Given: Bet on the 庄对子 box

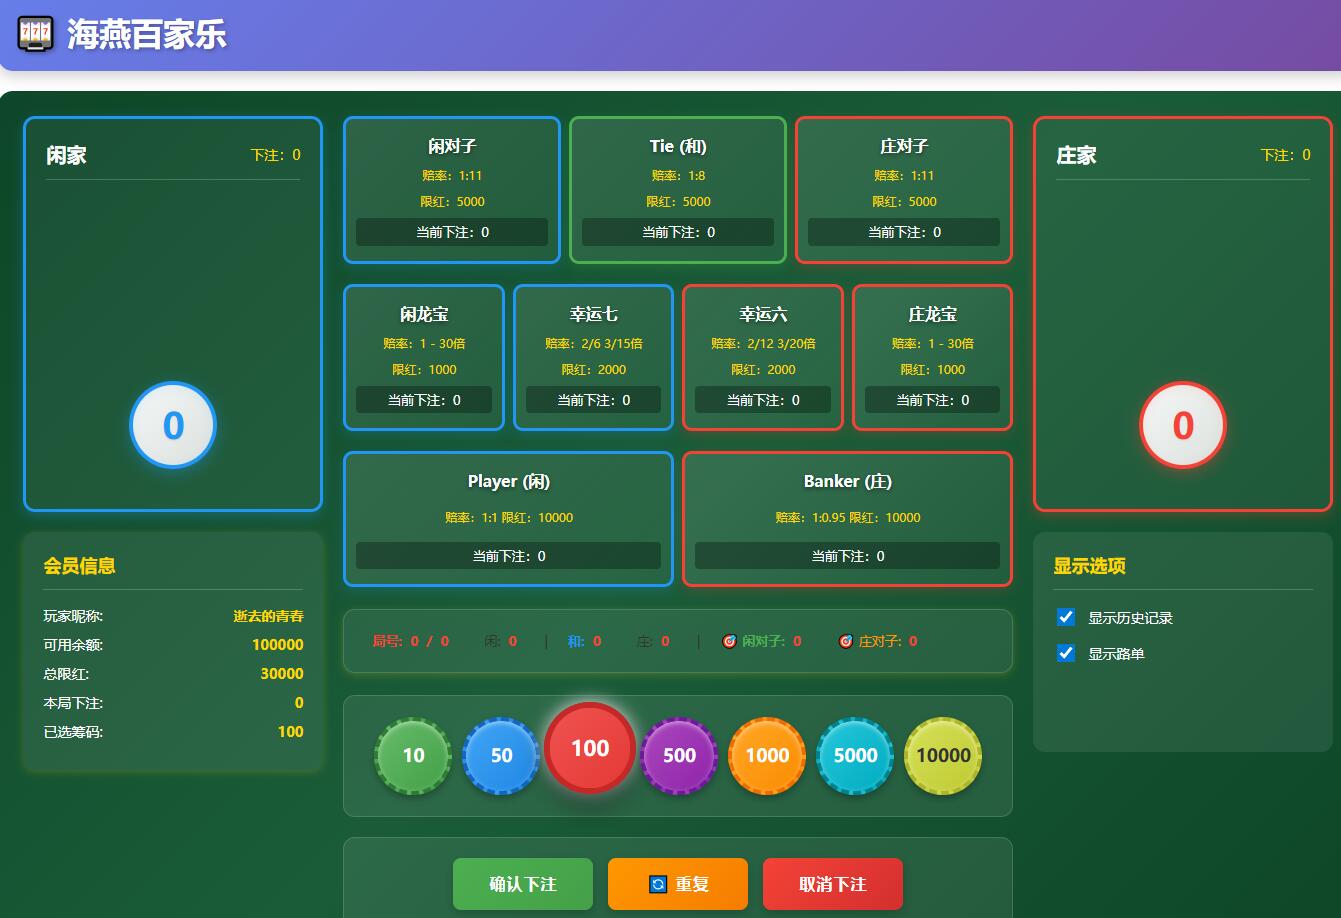Looking at the screenshot, I should point(904,189).
